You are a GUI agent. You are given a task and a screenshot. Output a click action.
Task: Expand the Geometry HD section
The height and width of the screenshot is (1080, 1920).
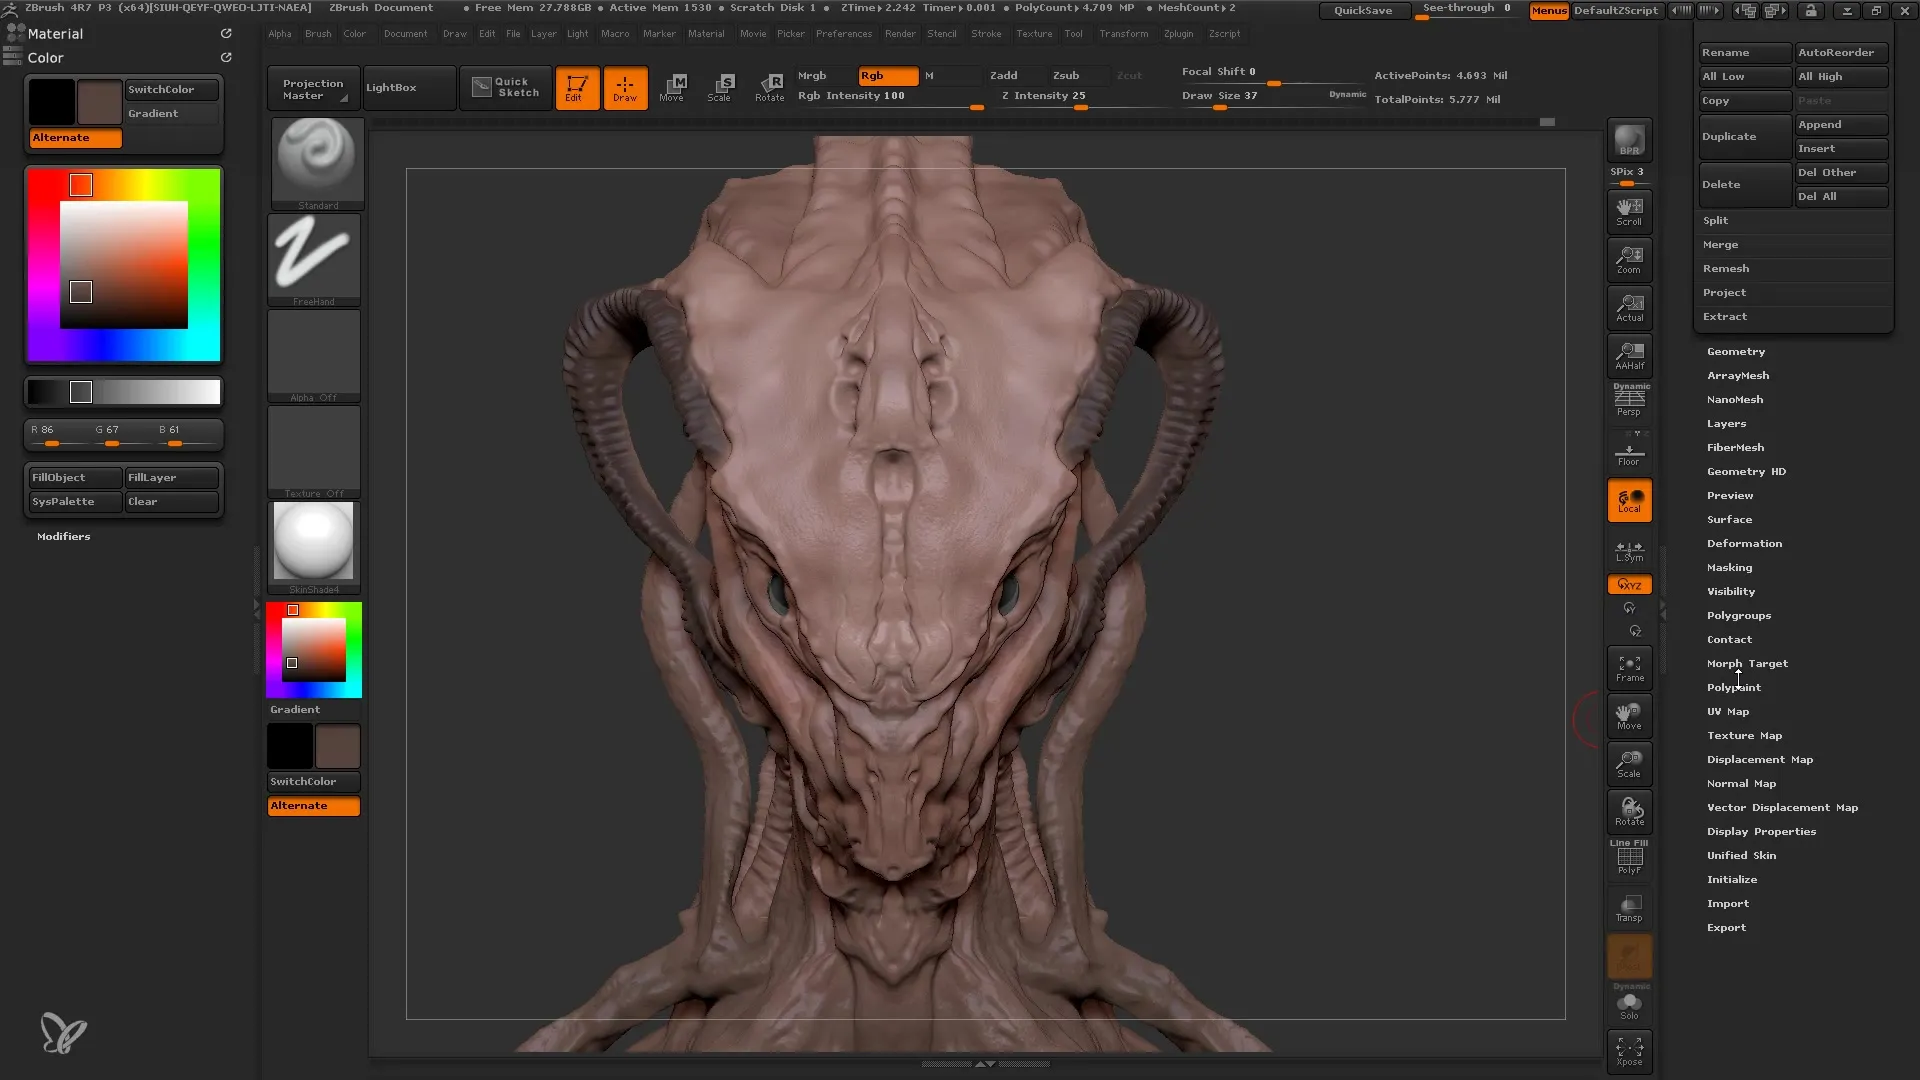click(1747, 471)
